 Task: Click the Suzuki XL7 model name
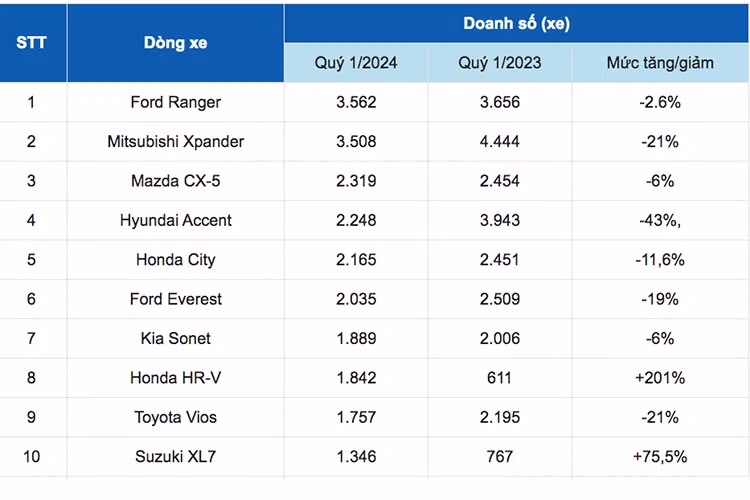[176, 456]
